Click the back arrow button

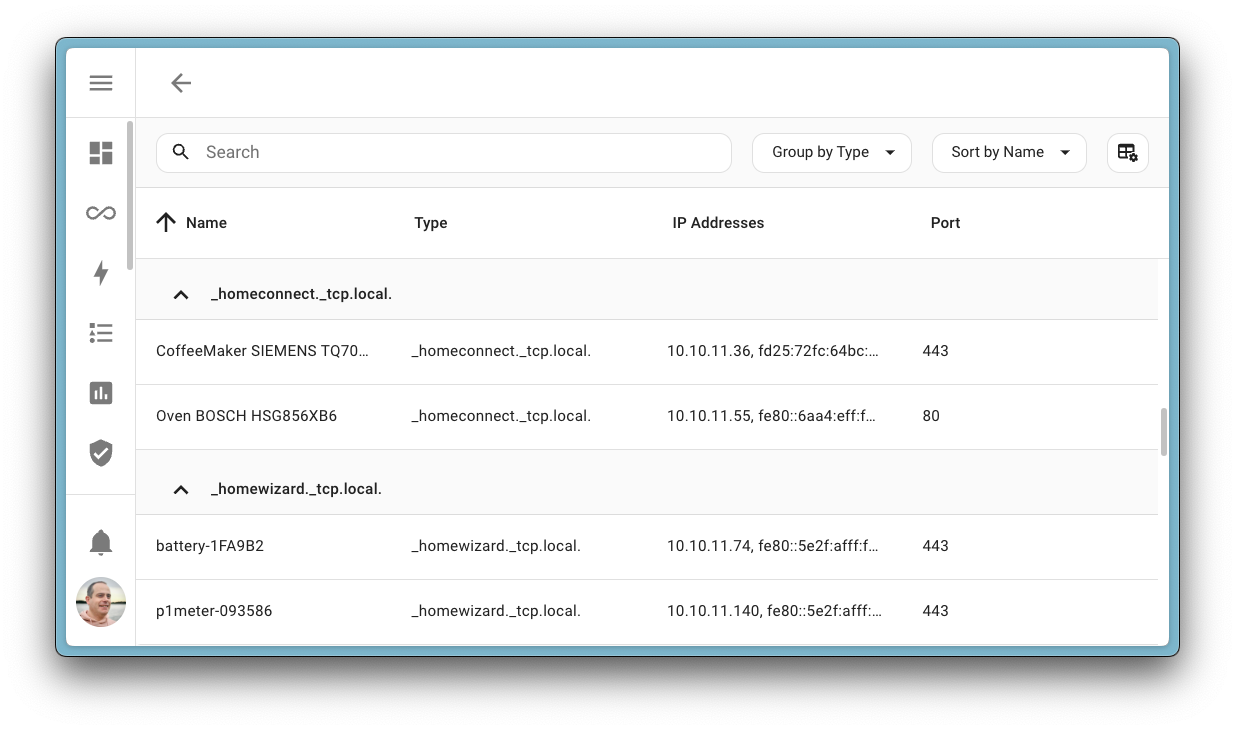(x=181, y=83)
